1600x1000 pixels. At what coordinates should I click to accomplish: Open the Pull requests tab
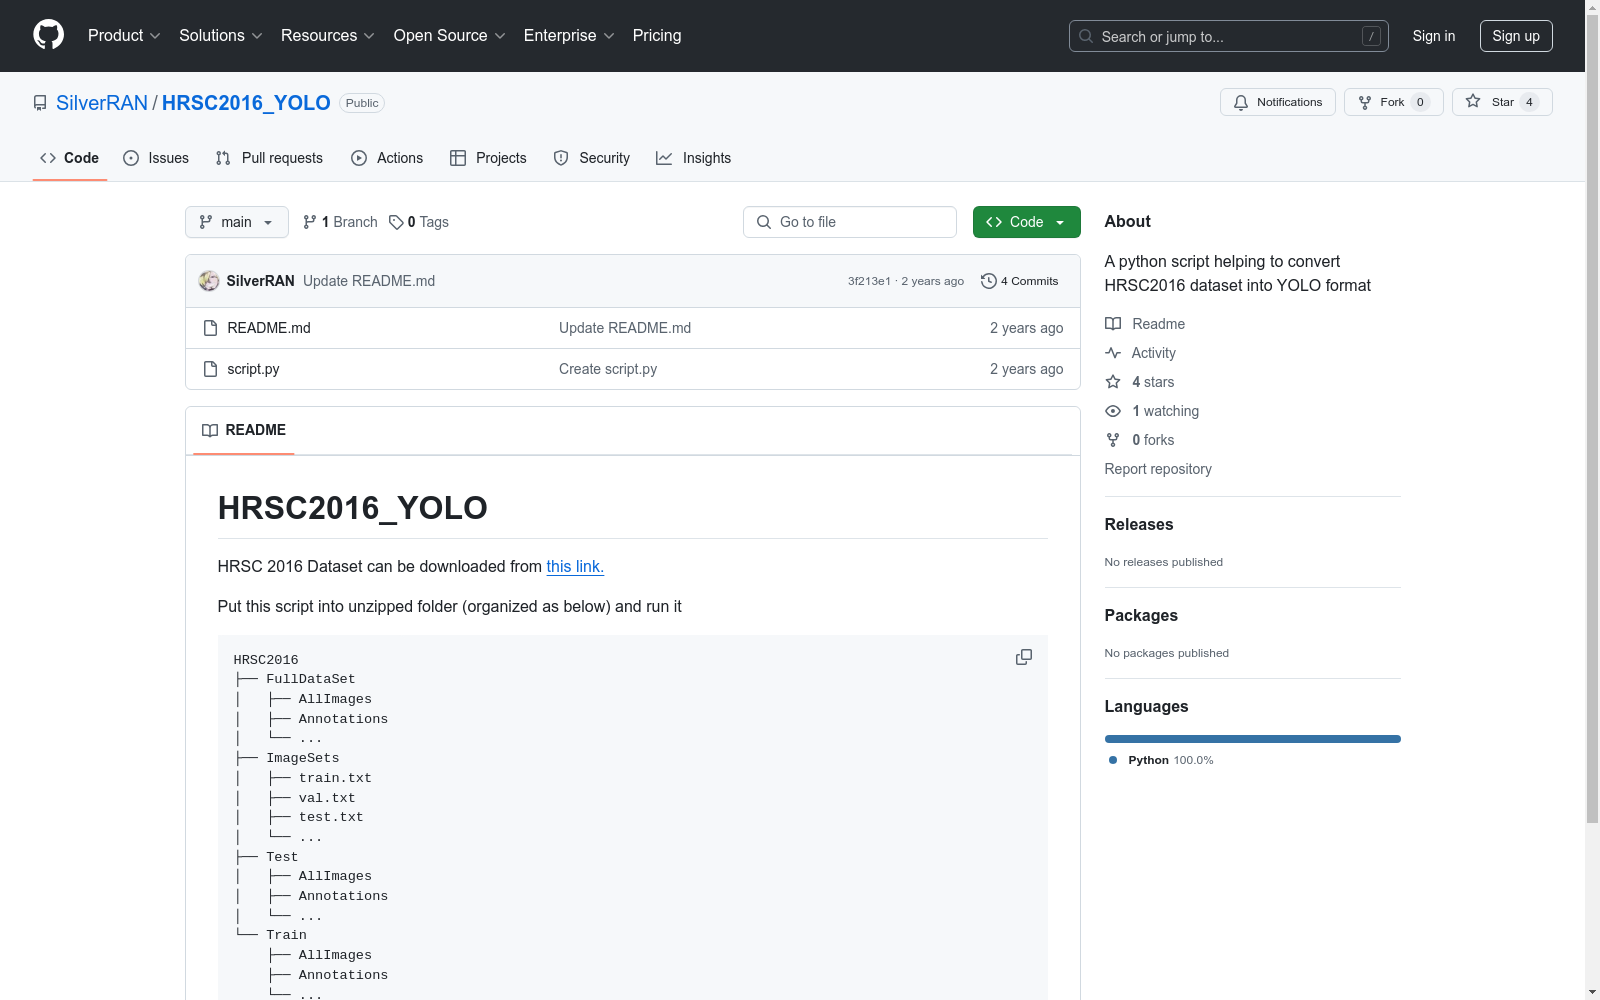269,158
